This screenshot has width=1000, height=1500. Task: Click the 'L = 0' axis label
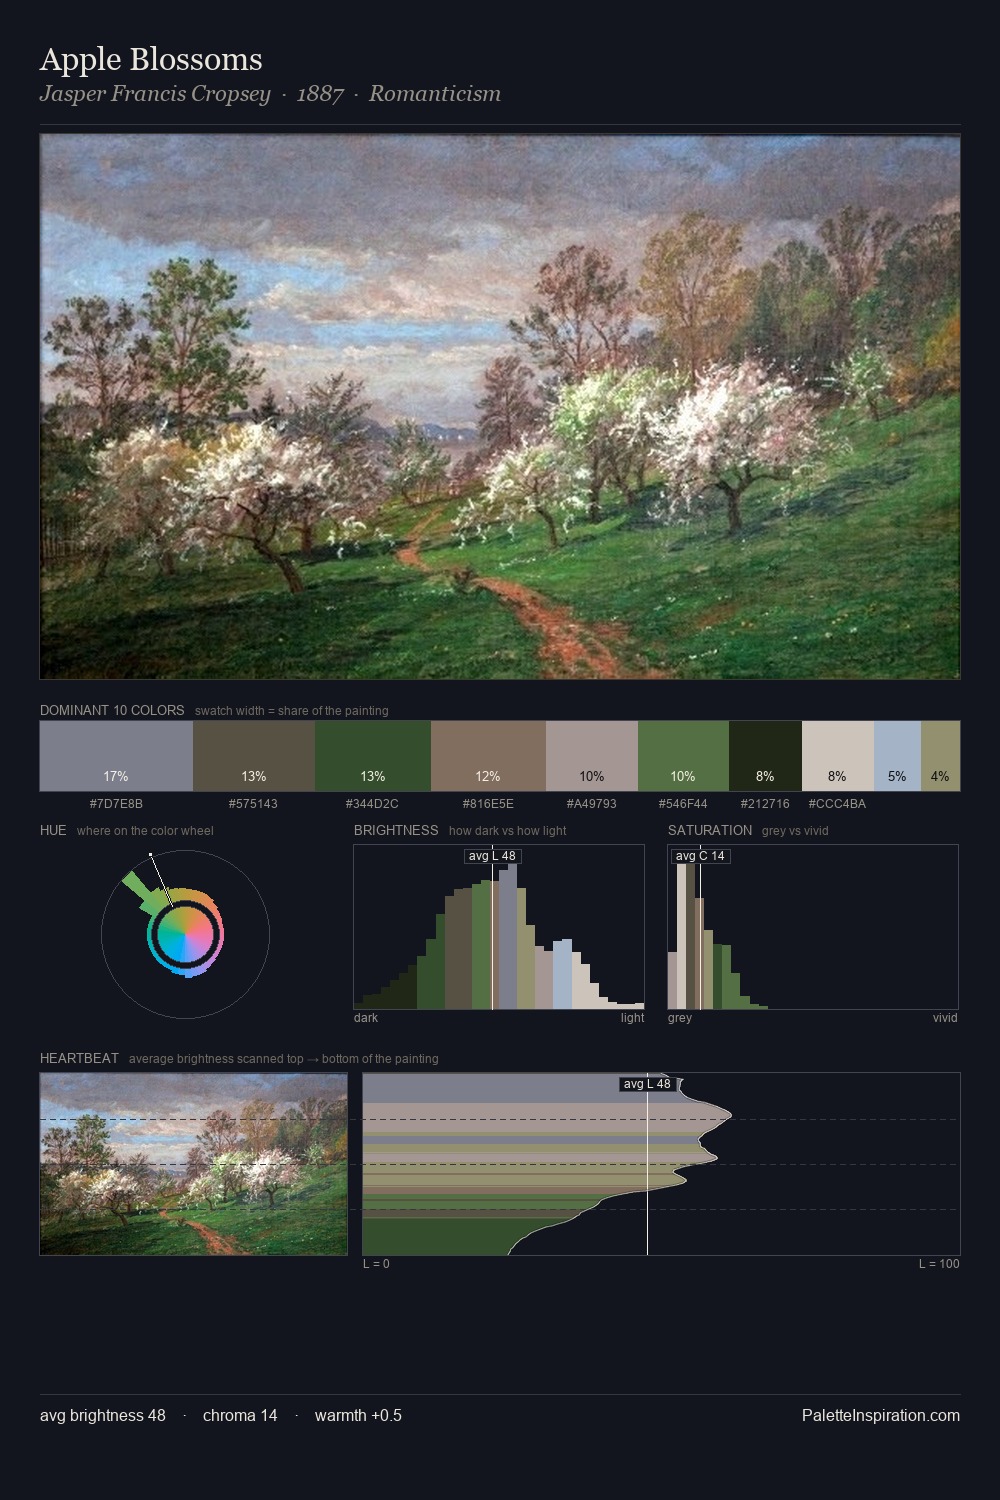[376, 1264]
